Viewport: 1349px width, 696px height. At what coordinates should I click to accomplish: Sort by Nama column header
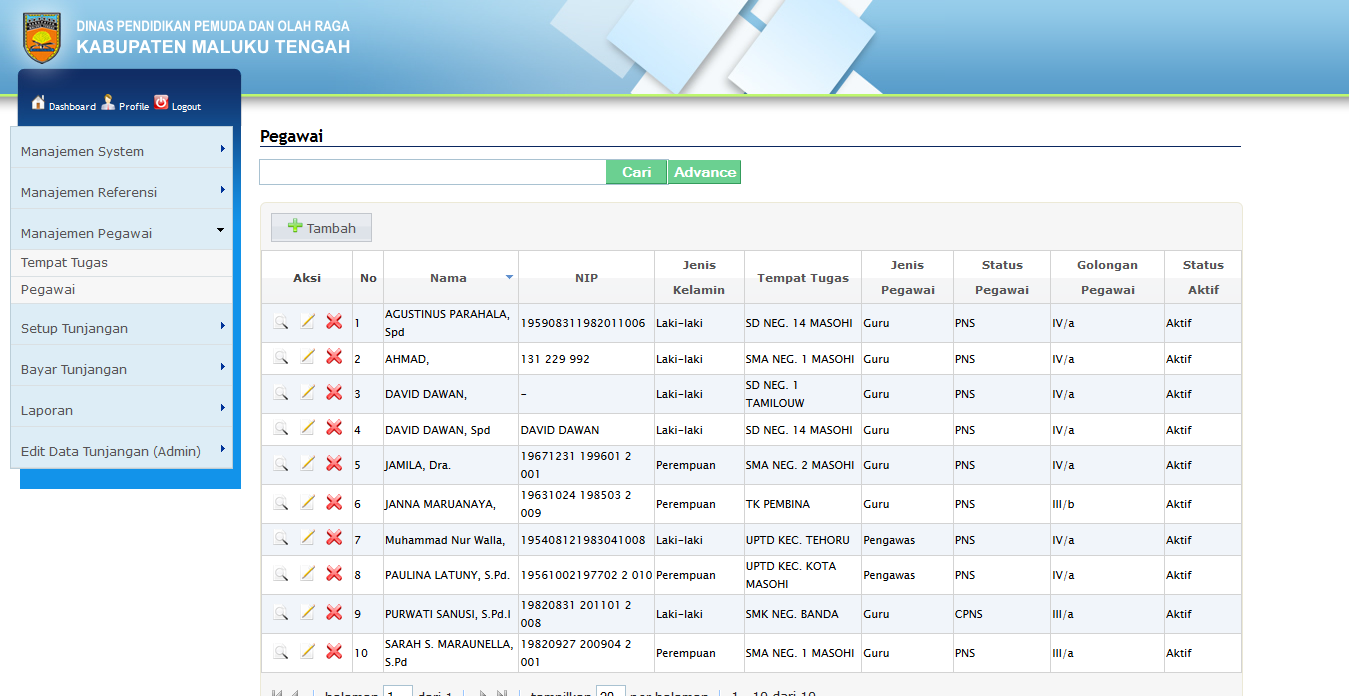(x=450, y=278)
